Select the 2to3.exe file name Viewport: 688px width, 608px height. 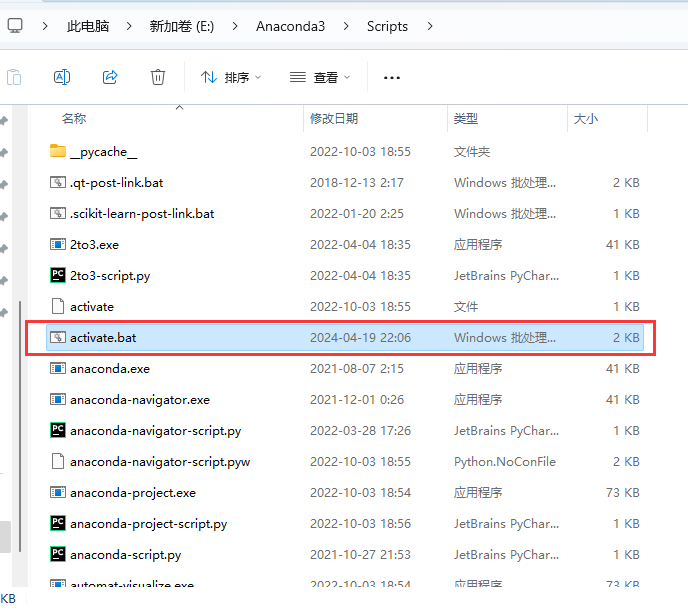(x=94, y=244)
